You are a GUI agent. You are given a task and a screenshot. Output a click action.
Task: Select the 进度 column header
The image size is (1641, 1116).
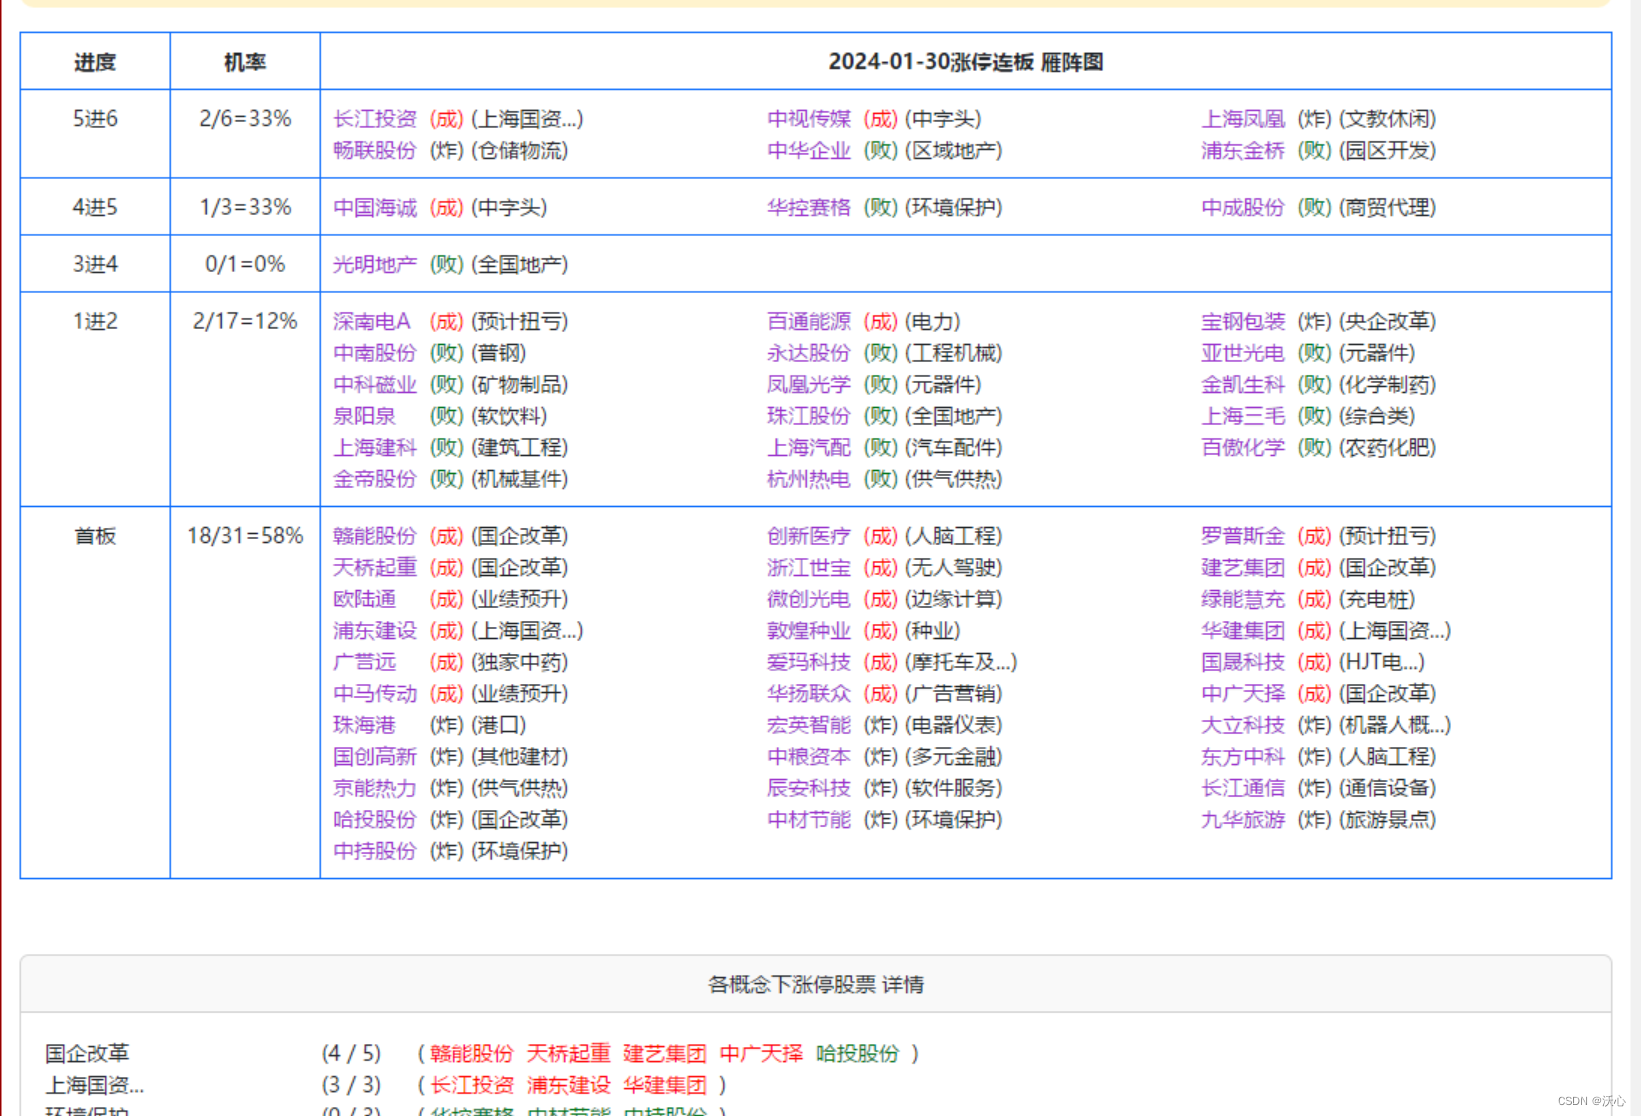click(95, 62)
